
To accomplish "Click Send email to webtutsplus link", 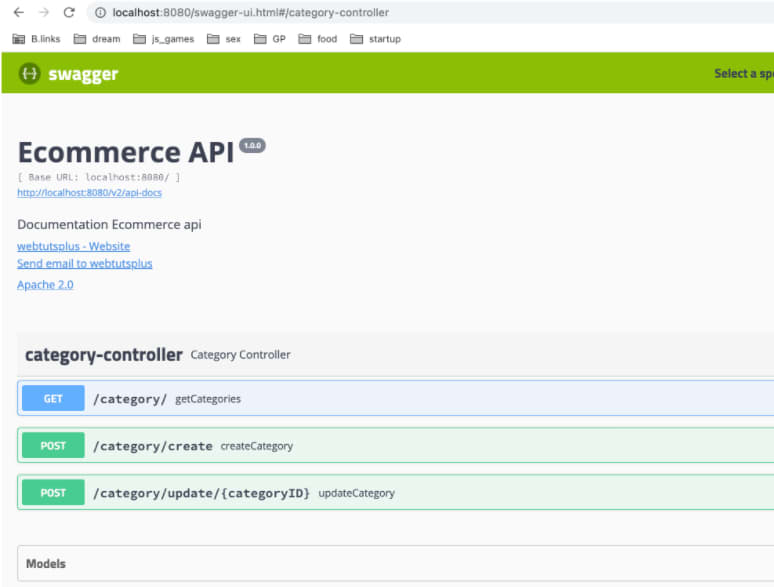I will tap(84, 264).
